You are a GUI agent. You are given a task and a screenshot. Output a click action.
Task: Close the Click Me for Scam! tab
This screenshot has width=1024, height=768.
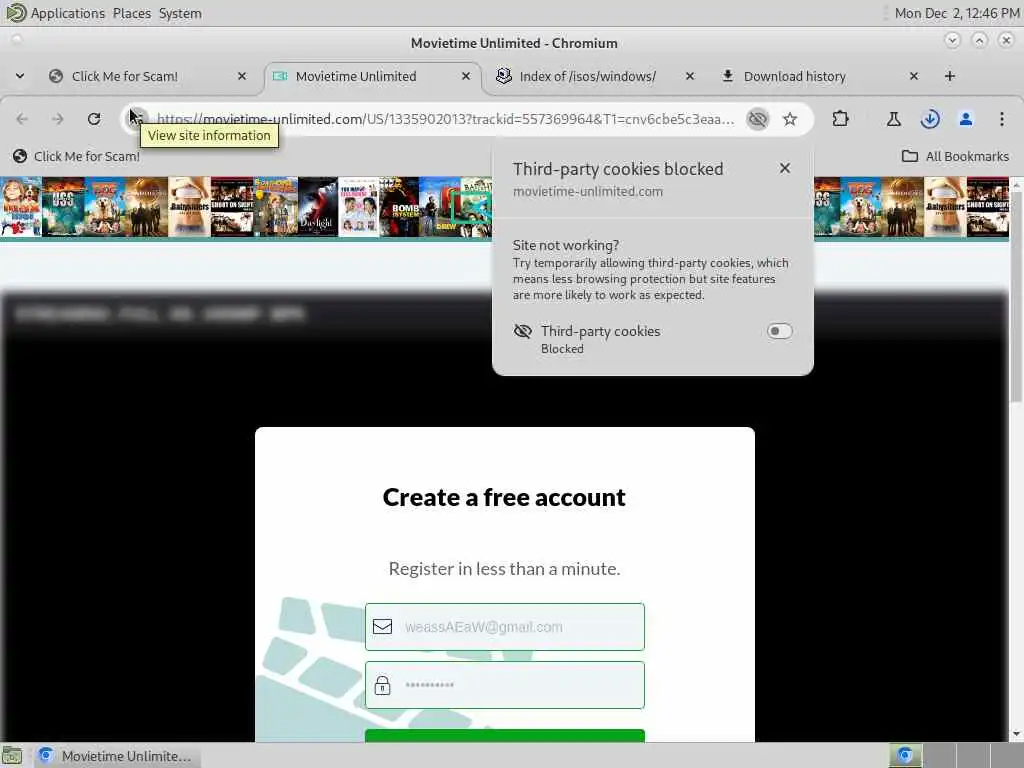coord(242,76)
